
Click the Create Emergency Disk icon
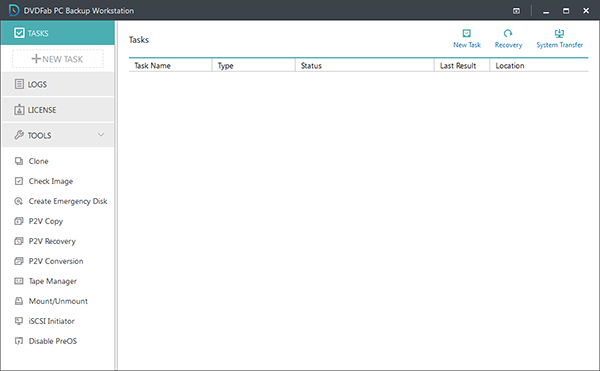(19, 201)
